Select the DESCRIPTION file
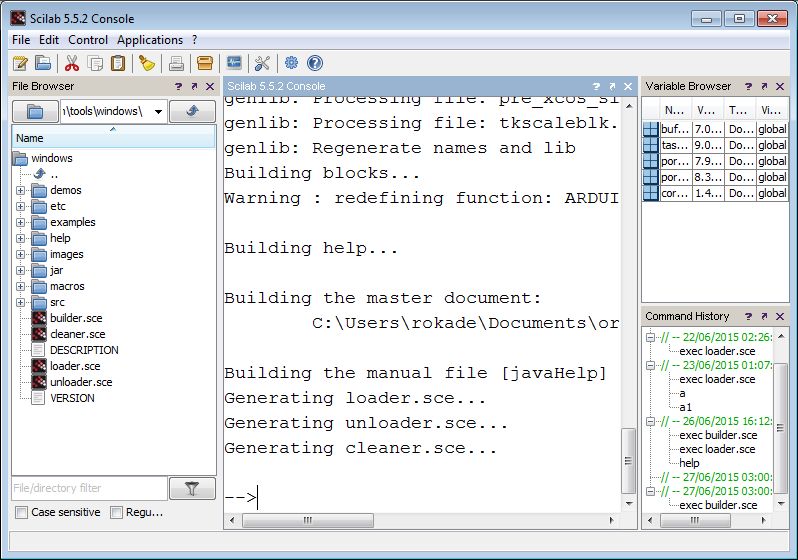The image size is (798, 560). pyautogui.click(x=84, y=350)
